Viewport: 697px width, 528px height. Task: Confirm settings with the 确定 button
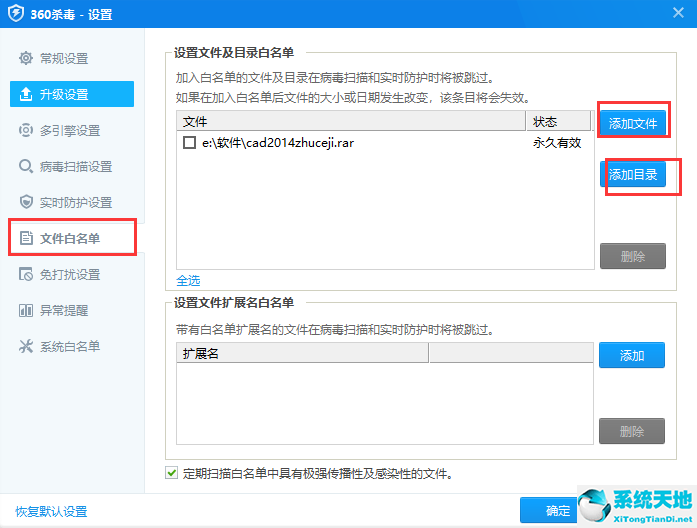(549, 510)
